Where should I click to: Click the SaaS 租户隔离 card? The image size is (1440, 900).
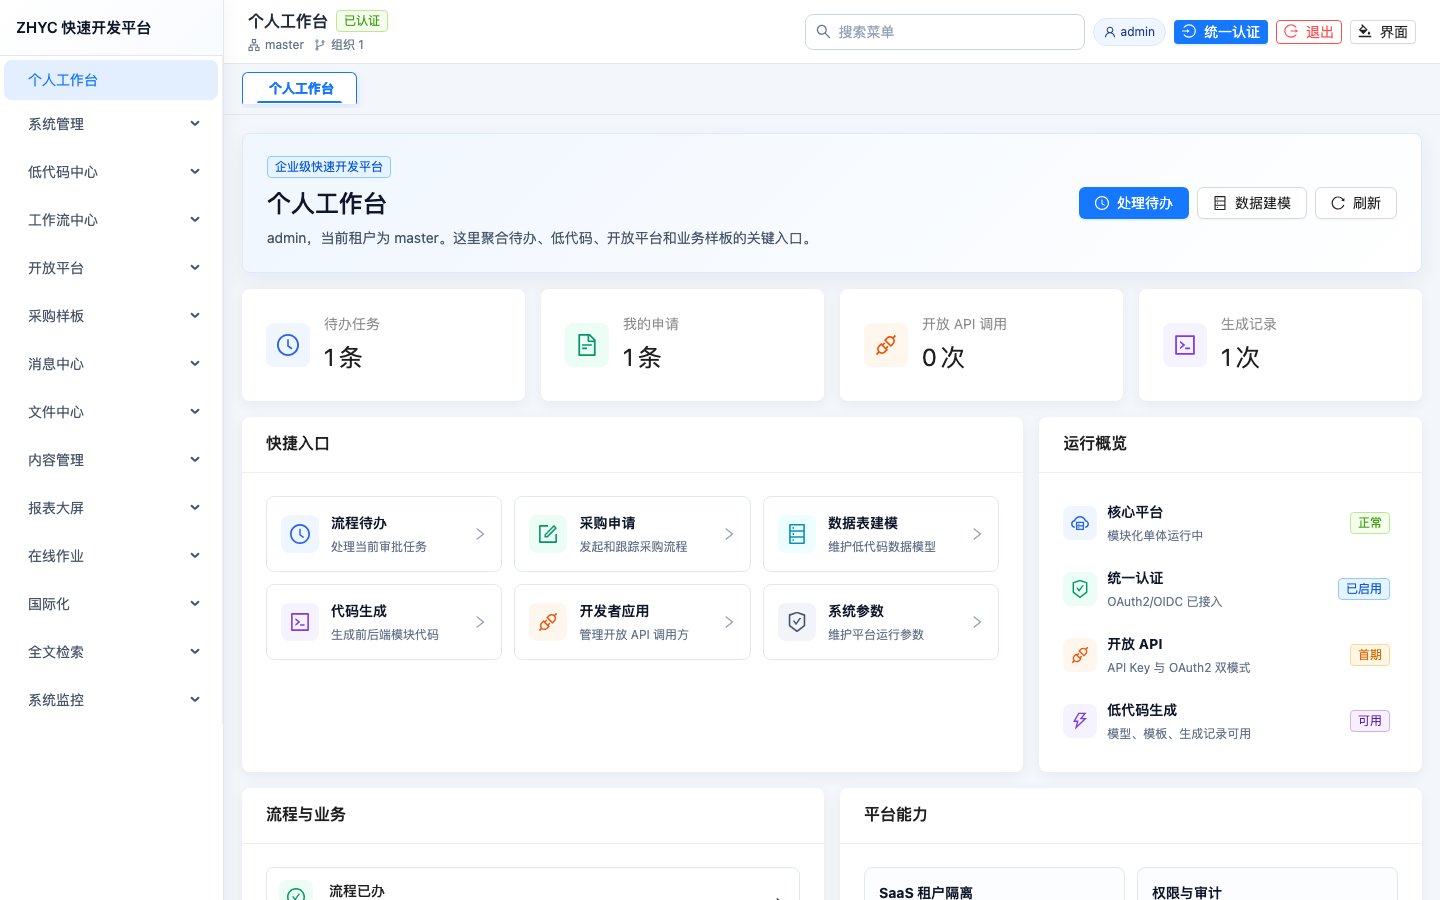[x=994, y=884]
